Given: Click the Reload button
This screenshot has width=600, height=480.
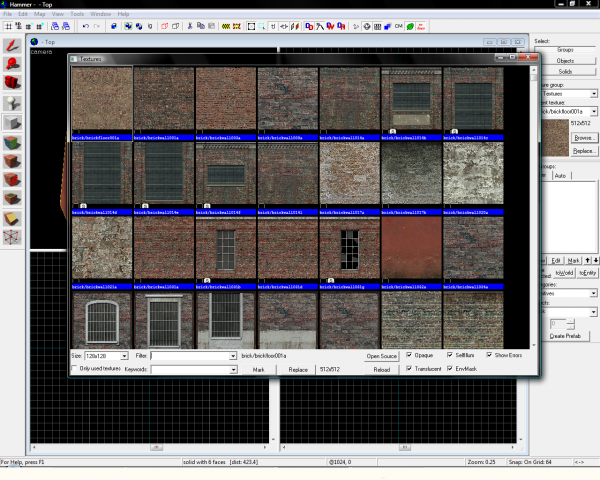Looking at the screenshot, I should coord(382,369).
